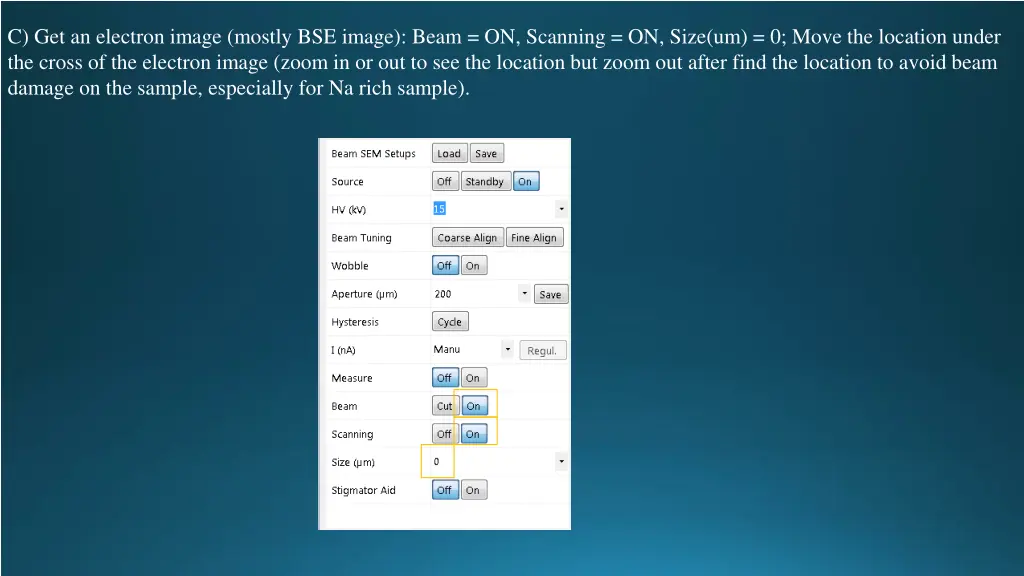Click Load for Beam SEM Setups
The image size is (1024, 576).
pos(449,153)
